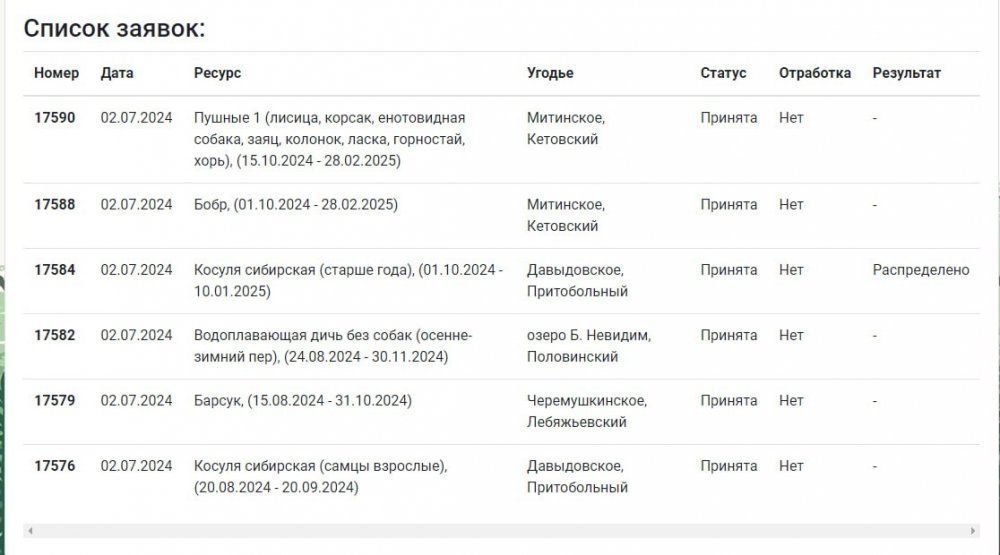Click the Номер column header

pos(56,73)
